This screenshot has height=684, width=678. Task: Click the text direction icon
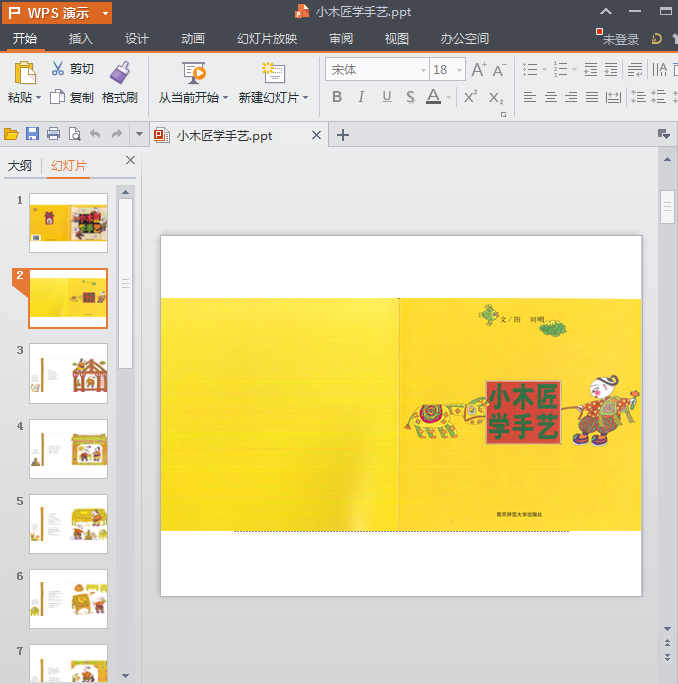[660, 69]
